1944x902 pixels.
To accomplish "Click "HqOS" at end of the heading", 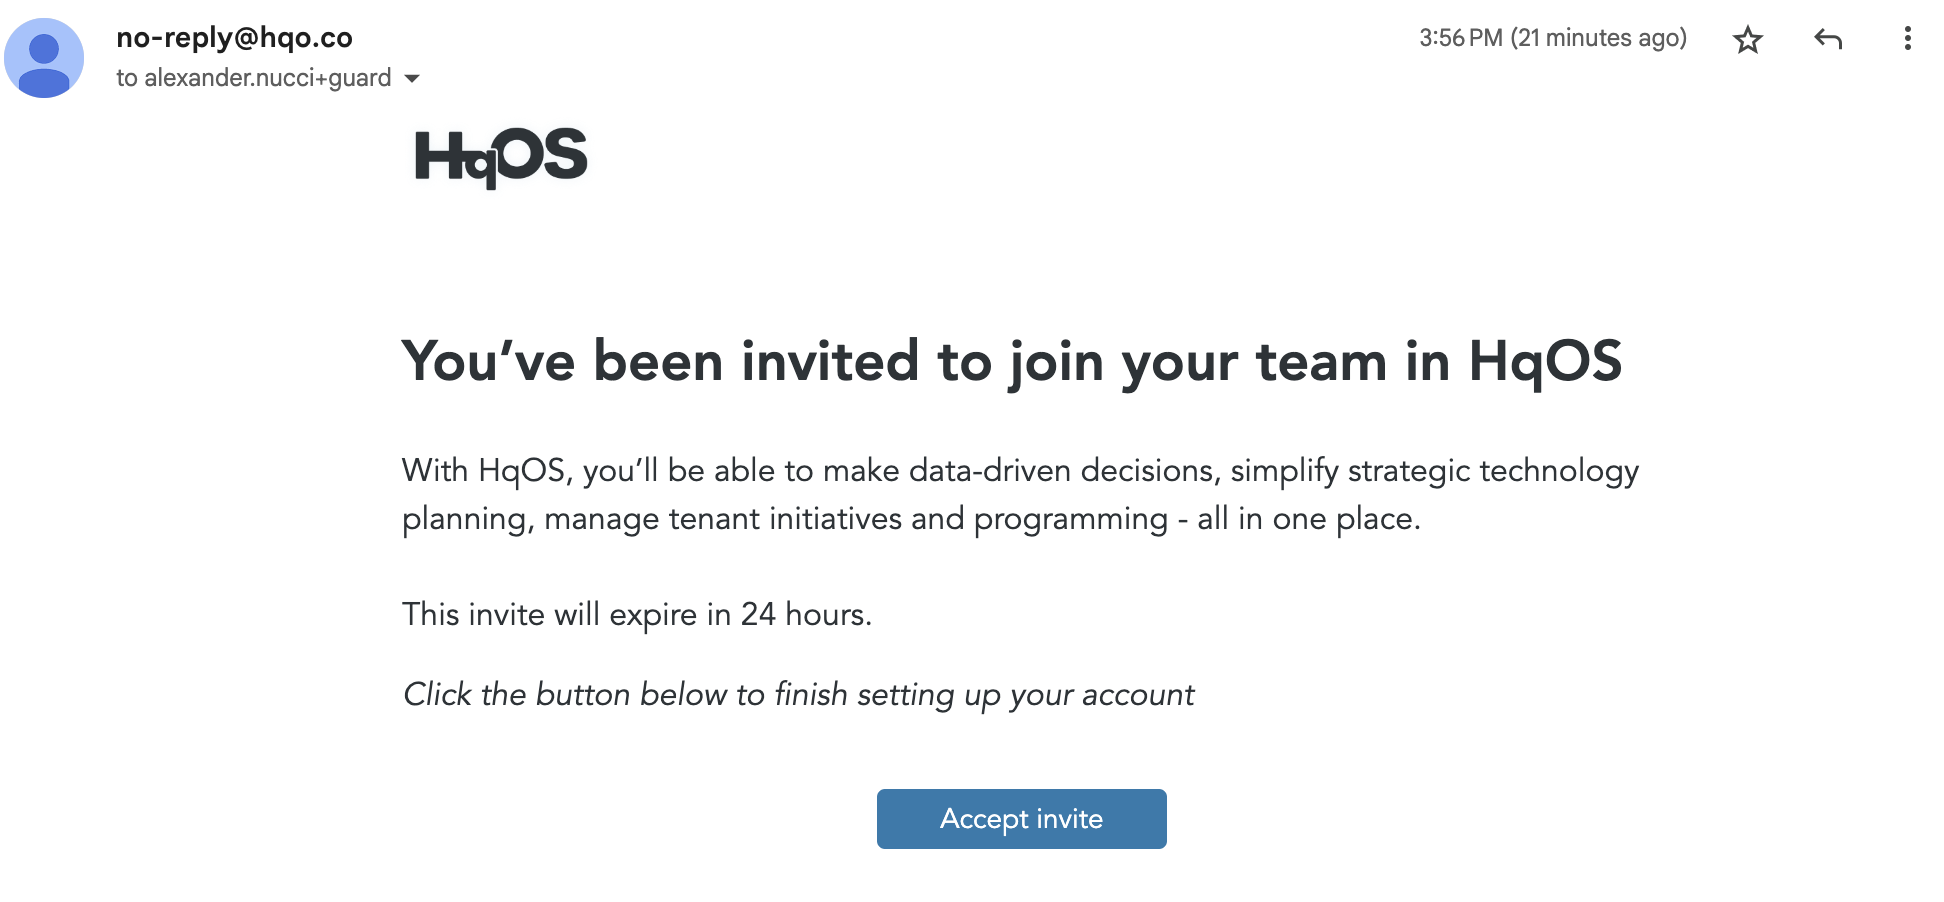I will coord(1545,361).
